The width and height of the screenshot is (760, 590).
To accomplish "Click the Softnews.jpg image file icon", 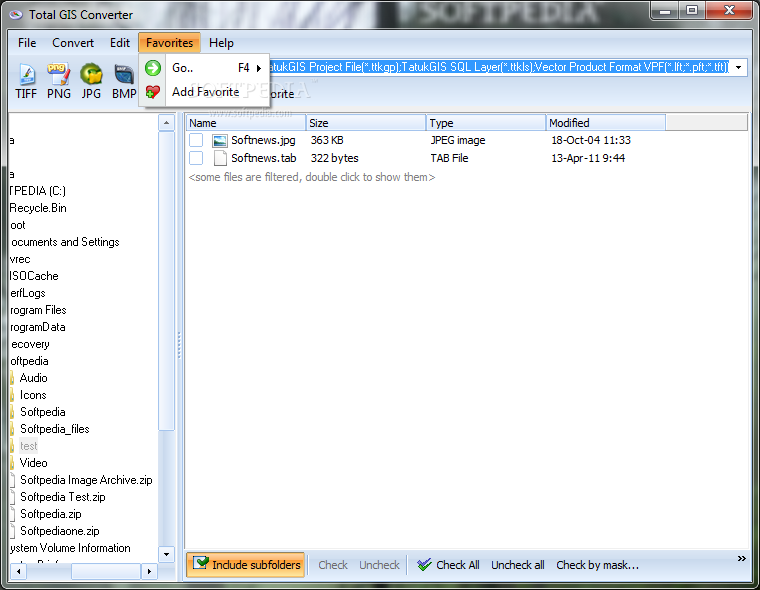I will 220,141.
